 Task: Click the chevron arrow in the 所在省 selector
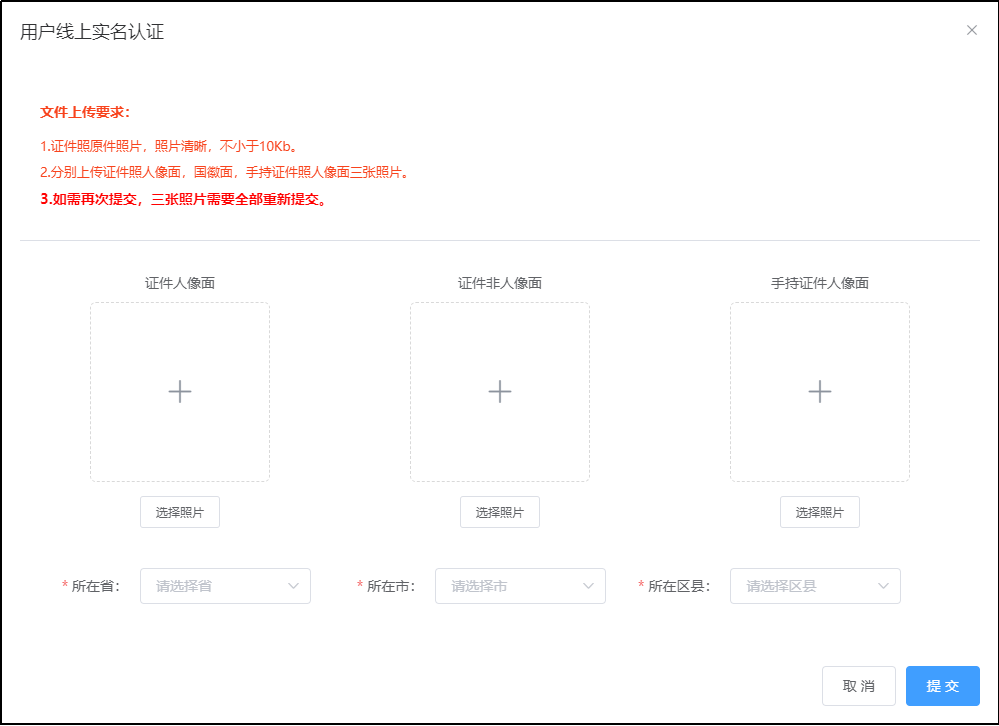click(295, 586)
